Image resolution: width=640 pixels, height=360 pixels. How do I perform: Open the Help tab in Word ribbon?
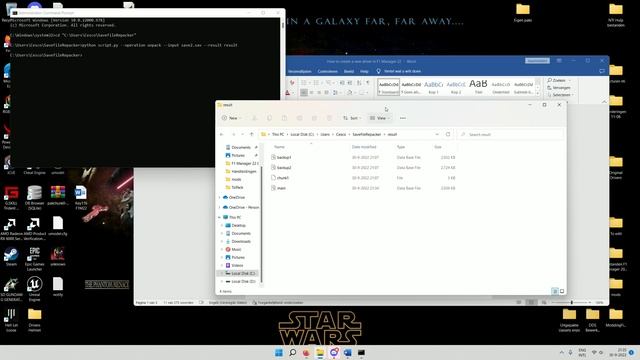tap(364, 71)
